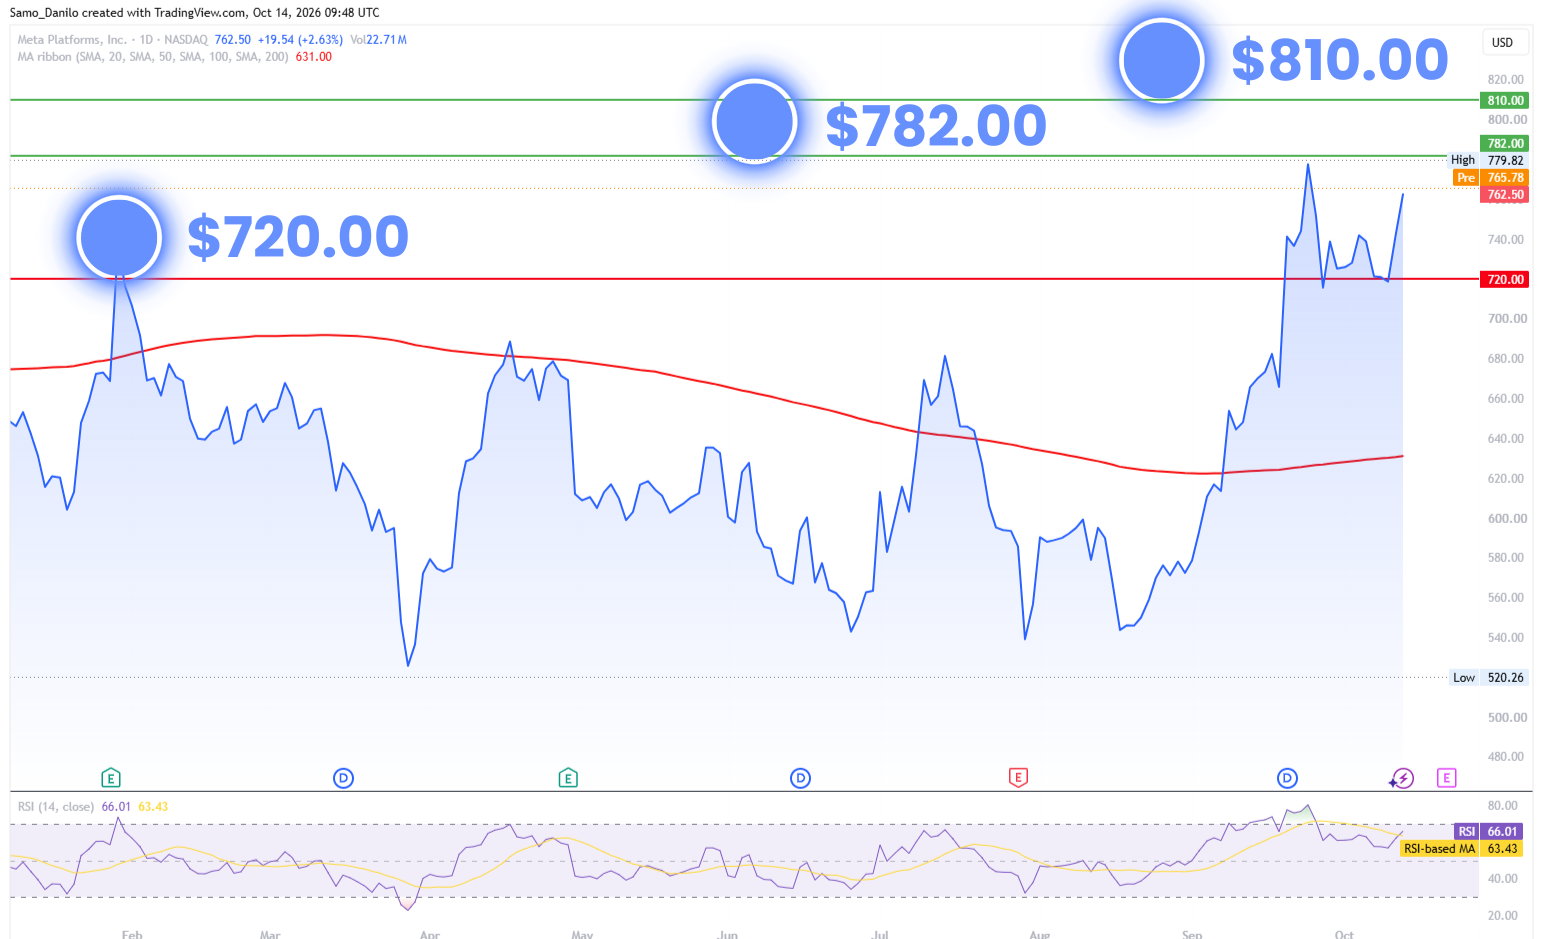Click the 820.00 price scale value
1543x939 pixels.
pyautogui.click(x=1506, y=79)
